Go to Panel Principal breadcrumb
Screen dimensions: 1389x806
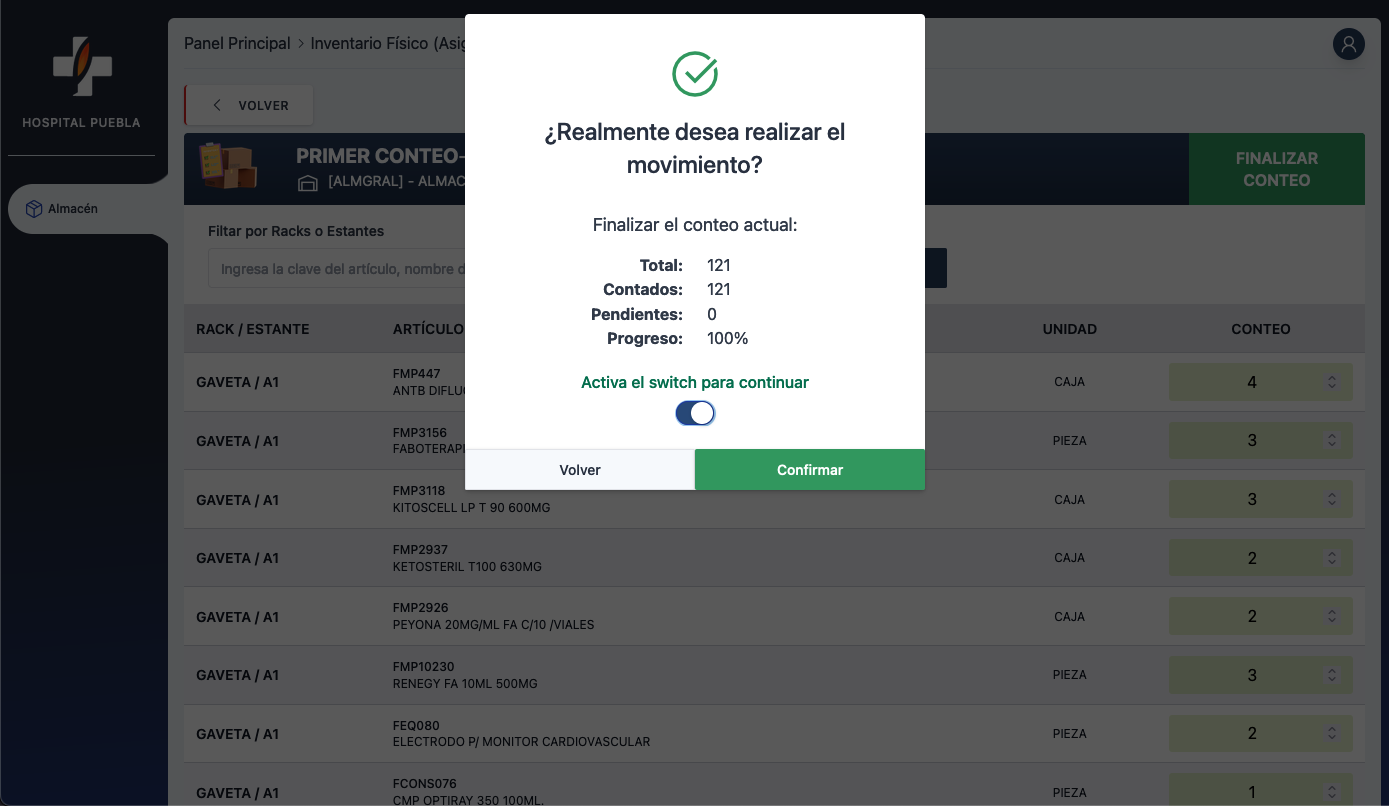[237, 44]
